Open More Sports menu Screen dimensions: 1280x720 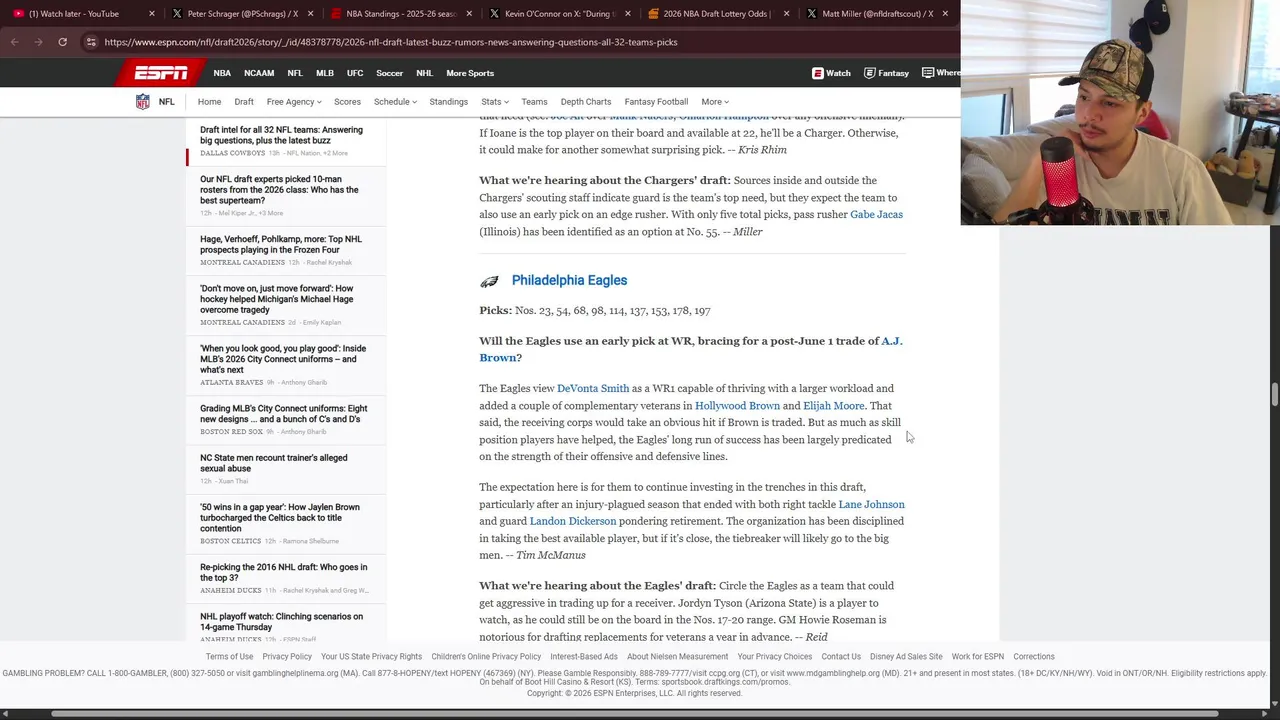pyautogui.click(x=470, y=73)
